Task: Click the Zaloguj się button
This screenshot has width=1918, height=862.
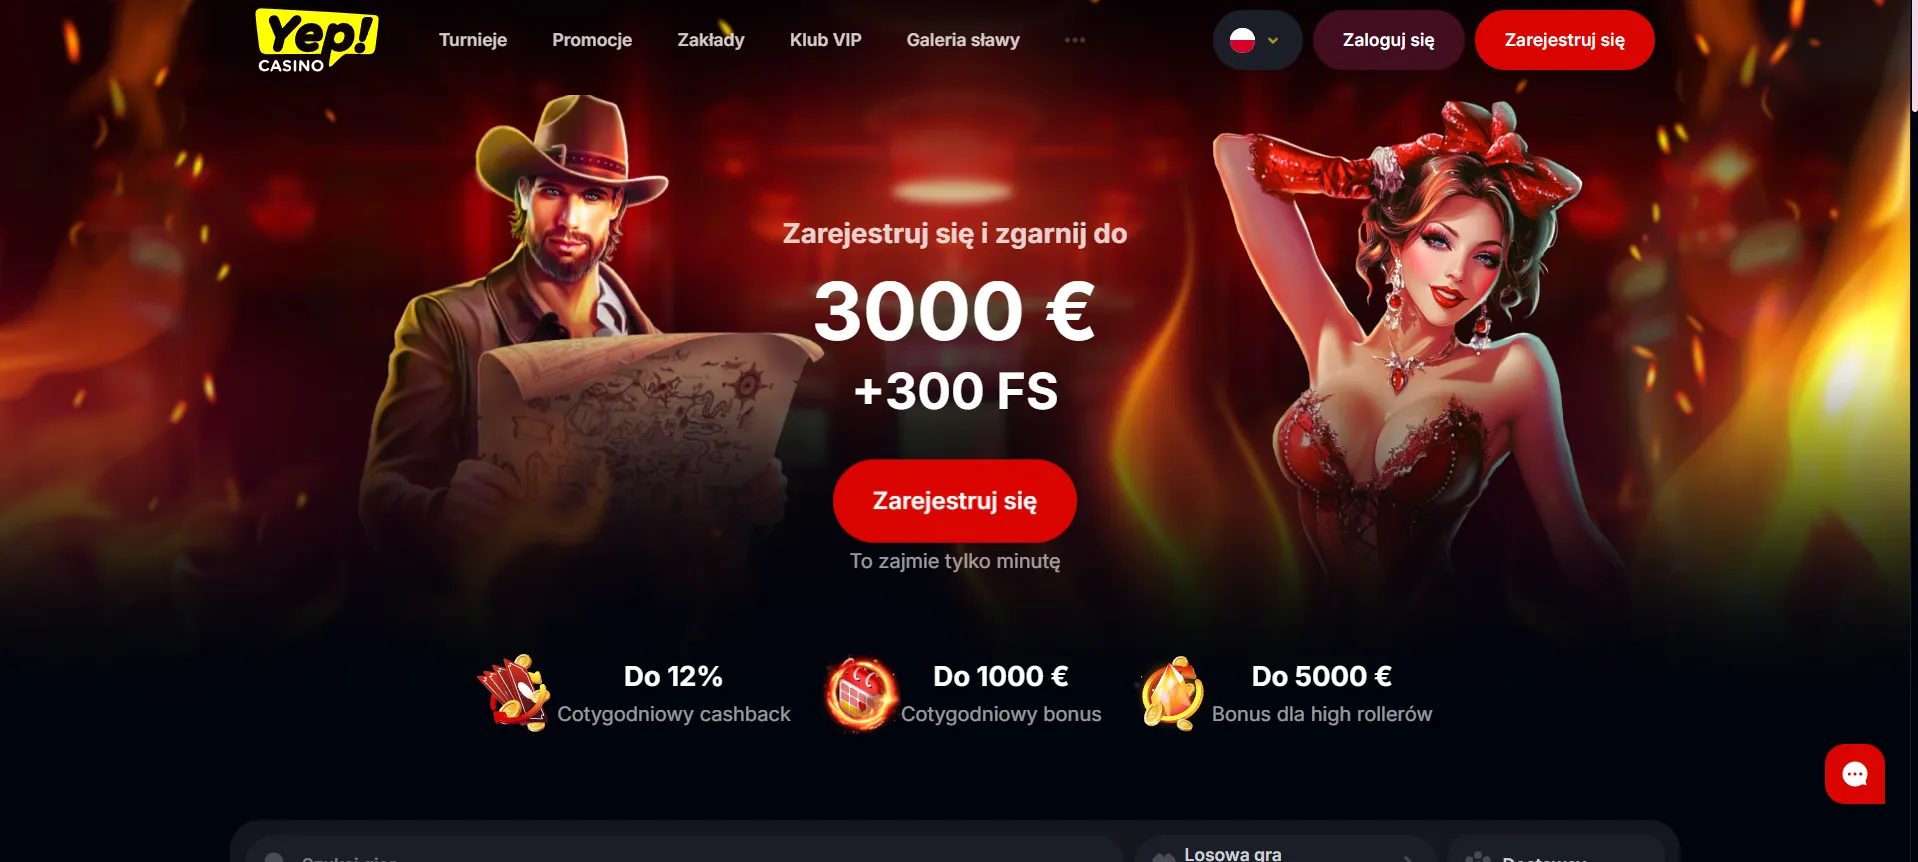Action: click(x=1388, y=40)
